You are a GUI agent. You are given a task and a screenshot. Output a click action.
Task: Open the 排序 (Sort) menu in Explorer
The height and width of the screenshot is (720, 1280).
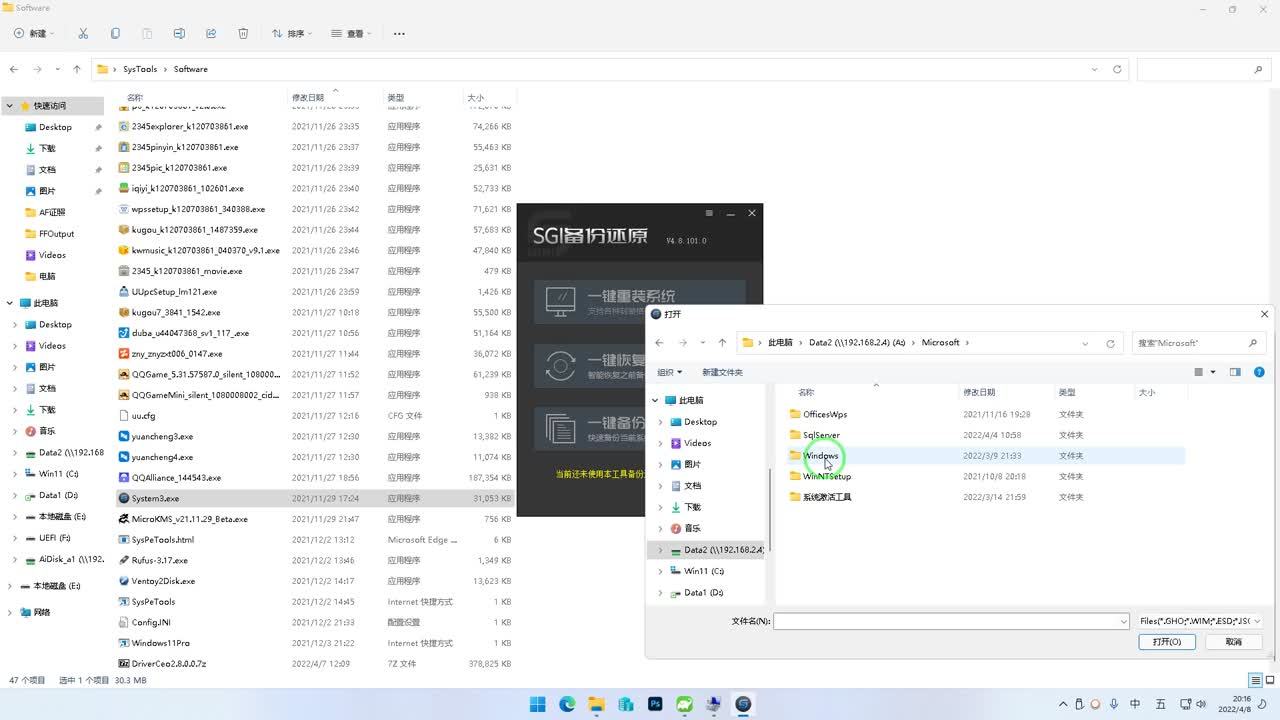[x=292, y=33]
